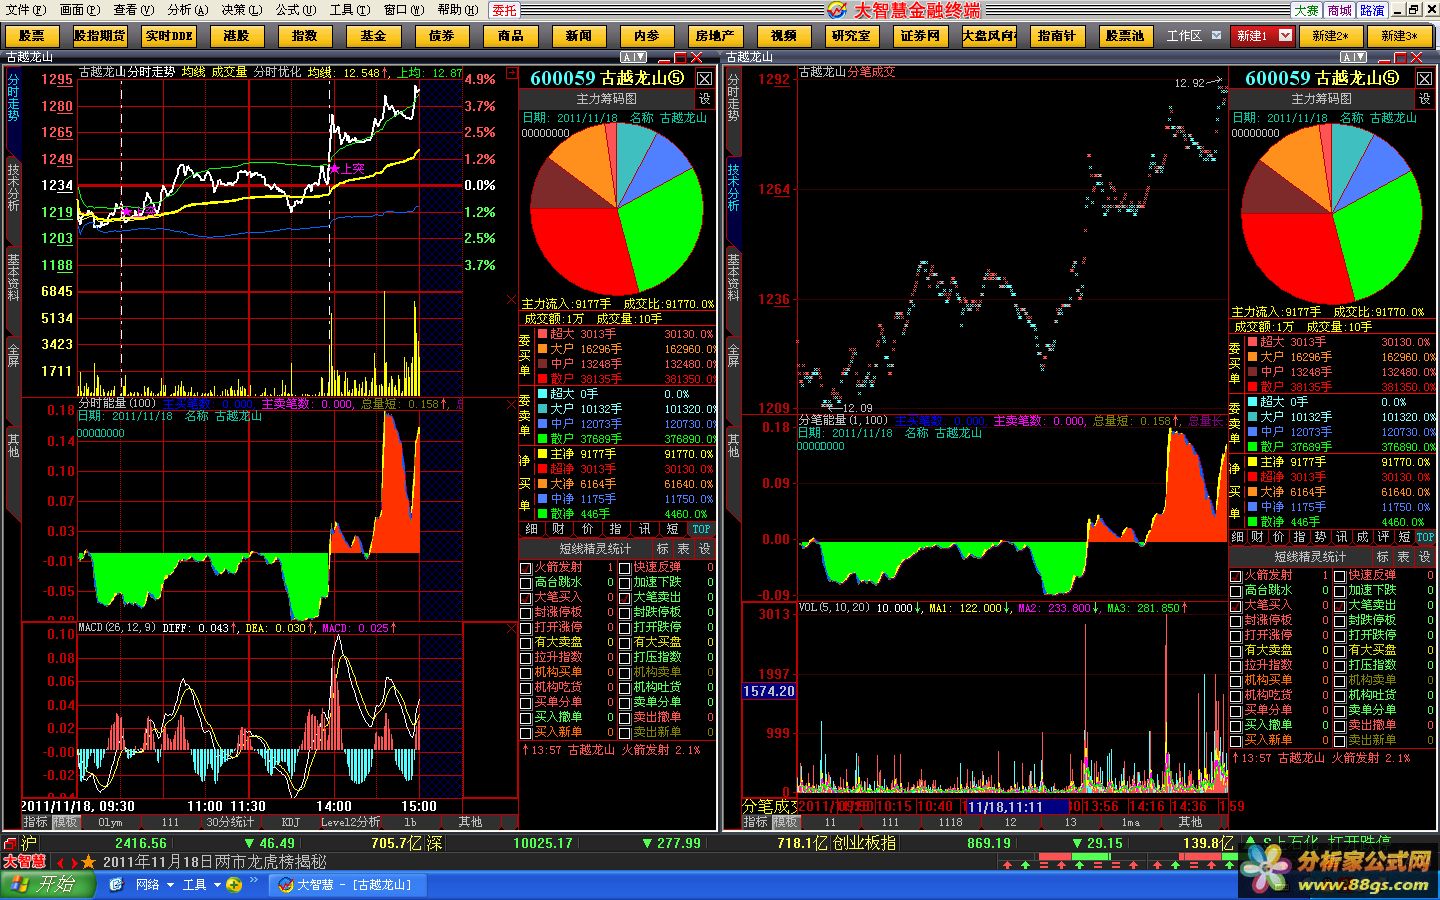Close the right 600059 info panel with X box
Image resolution: width=1440 pixels, height=900 pixels.
click(x=1424, y=78)
